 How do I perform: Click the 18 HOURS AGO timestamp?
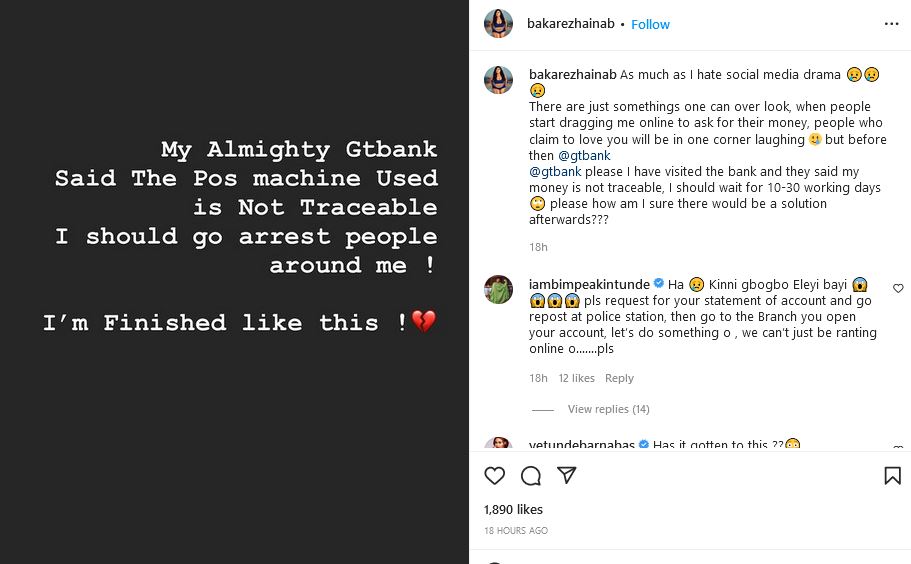516,530
